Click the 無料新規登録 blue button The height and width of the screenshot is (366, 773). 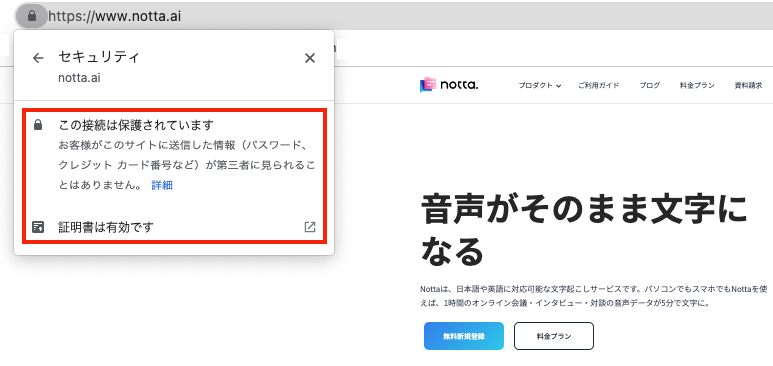(x=464, y=336)
